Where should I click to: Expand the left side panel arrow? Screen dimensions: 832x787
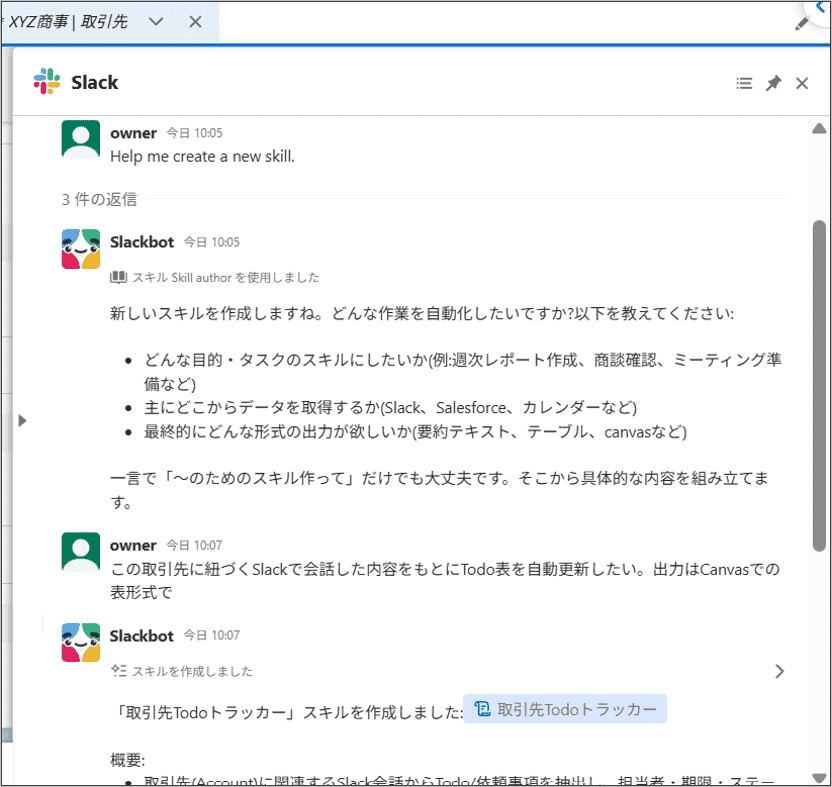pos(22,421)
